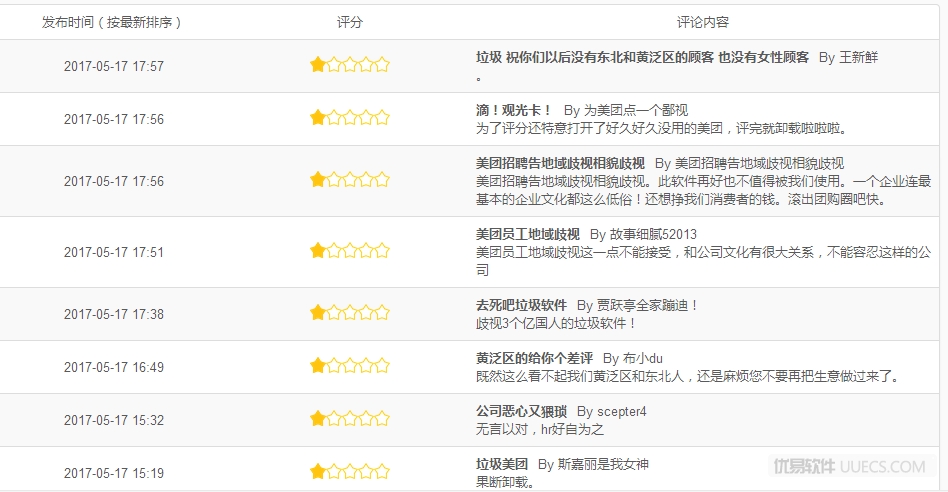Click author name By 王新鲜
Screen dimensions: 948x492
[848, 57]
